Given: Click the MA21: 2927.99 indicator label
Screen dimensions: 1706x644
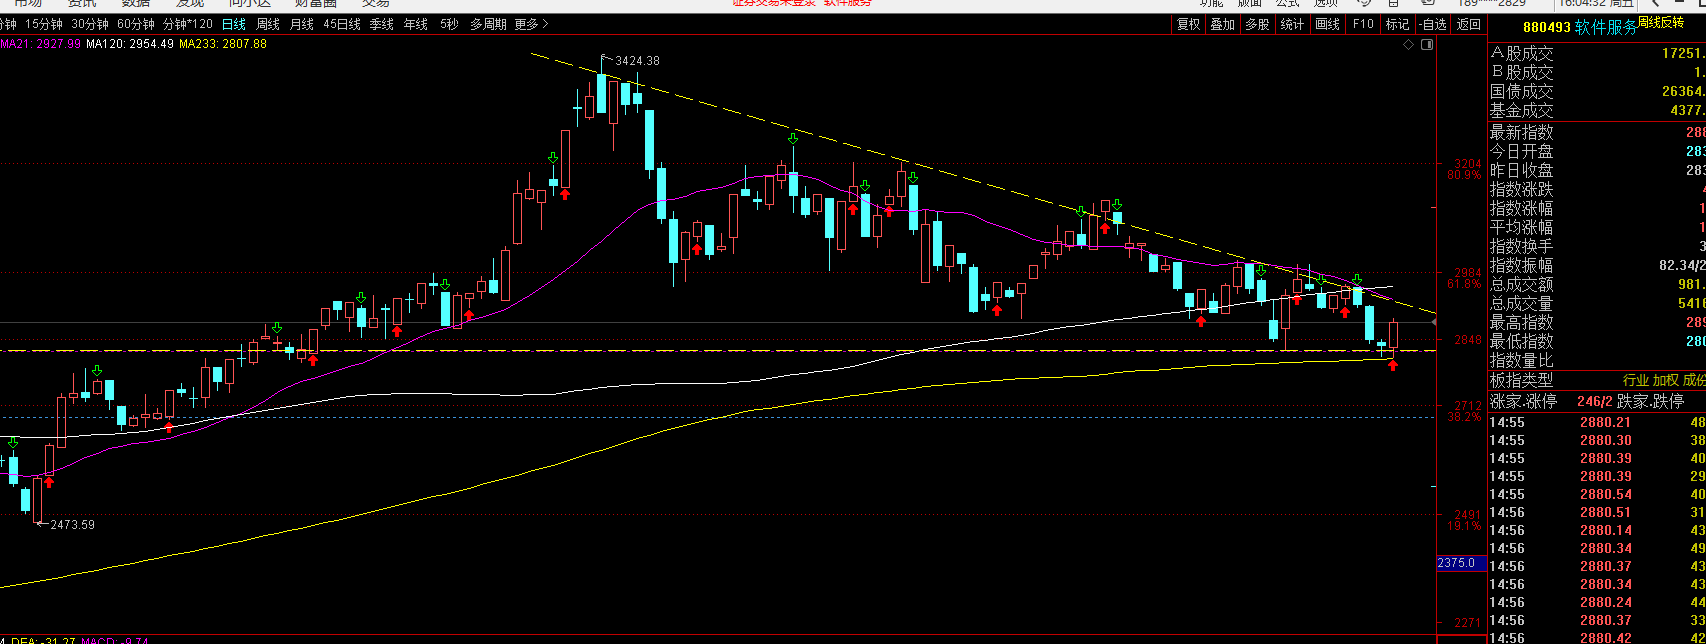Looking at the screenshot, I should 40,43.
